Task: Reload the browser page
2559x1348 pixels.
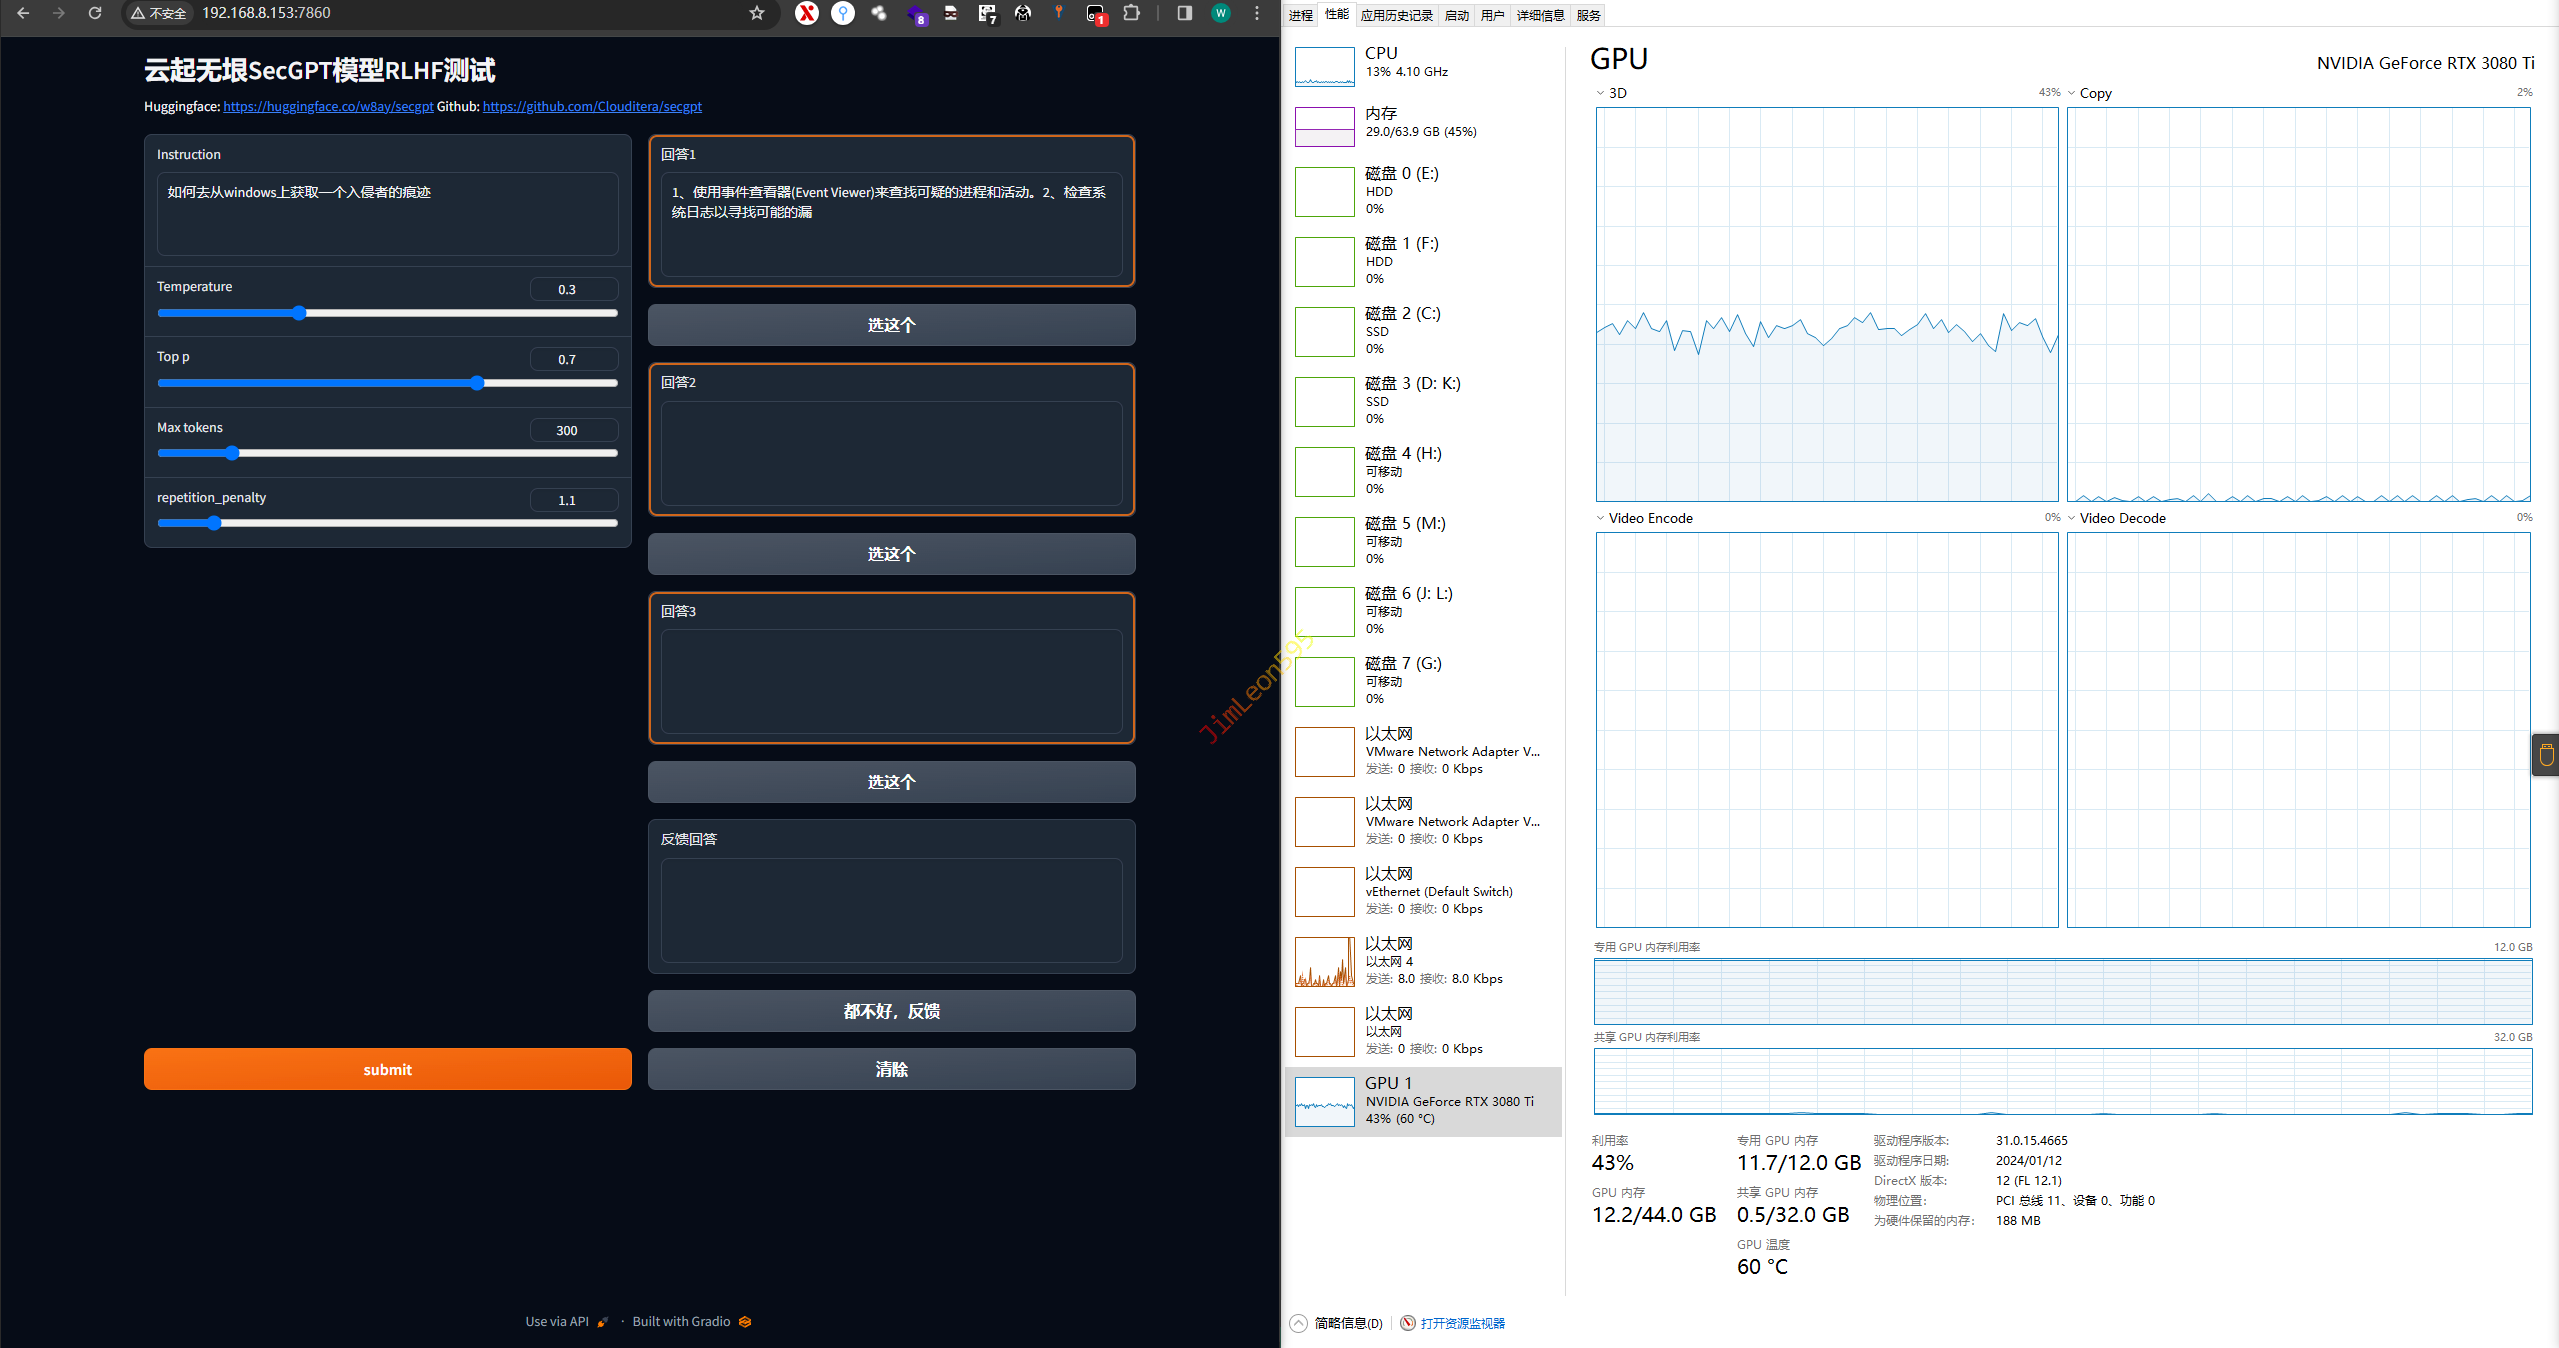Action: point(95,13)
